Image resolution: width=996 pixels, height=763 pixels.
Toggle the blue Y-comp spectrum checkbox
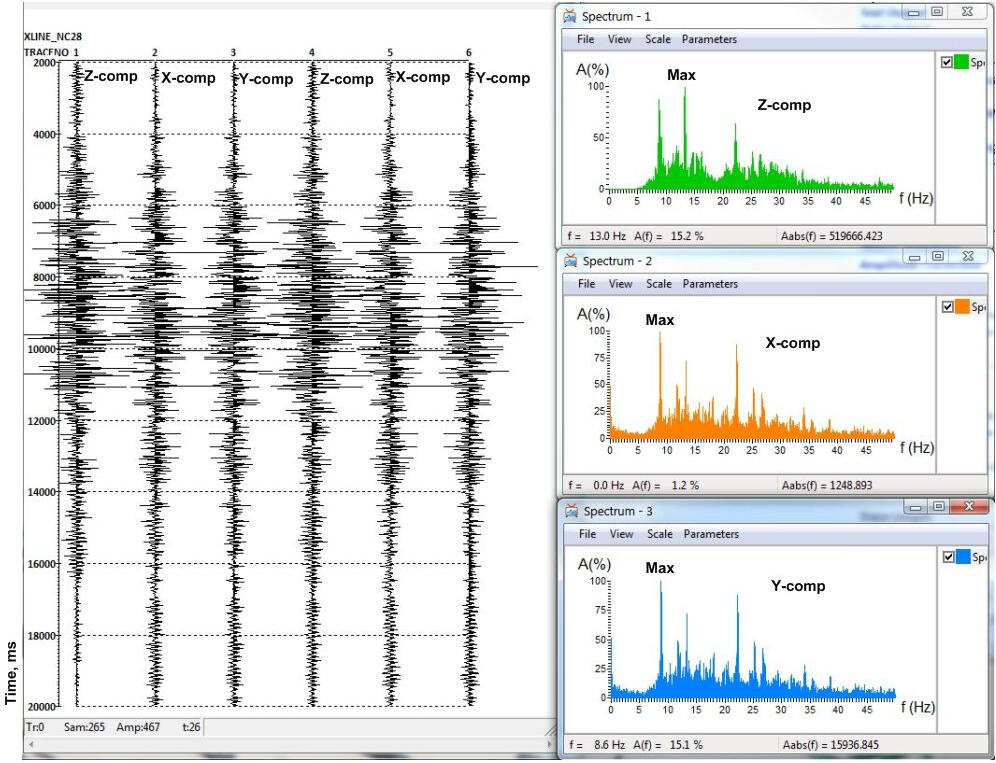click(x=948, y=557)
